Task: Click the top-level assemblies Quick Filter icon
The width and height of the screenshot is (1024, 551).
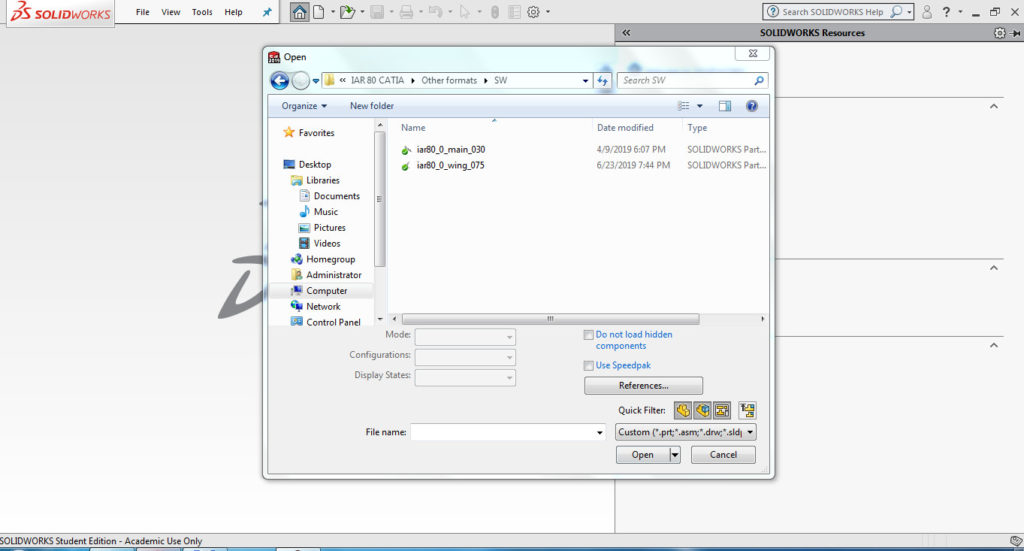Action: point(747,410)
